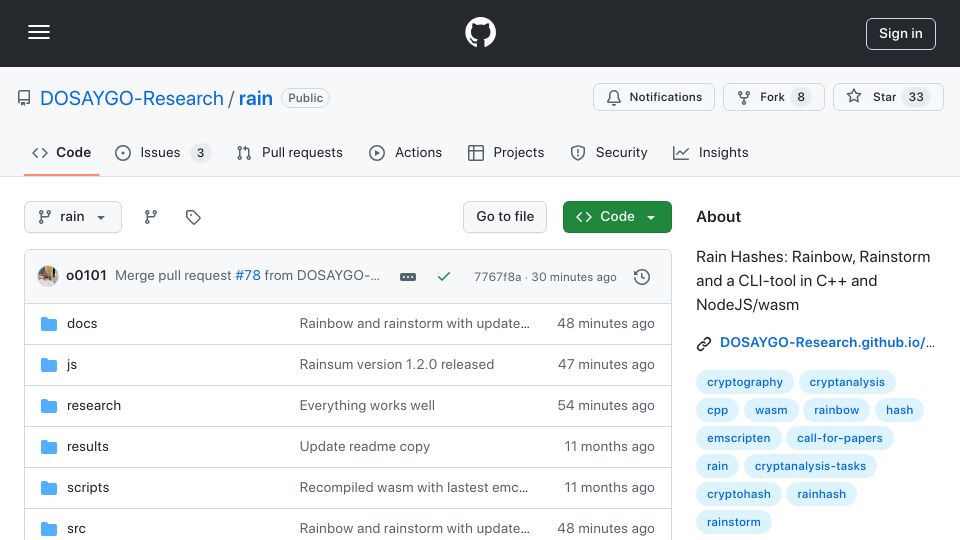Viewport: 960px width, 540px height.
Task: Open the DOSAYGO-Research organization link
Action: pos(132,98)
